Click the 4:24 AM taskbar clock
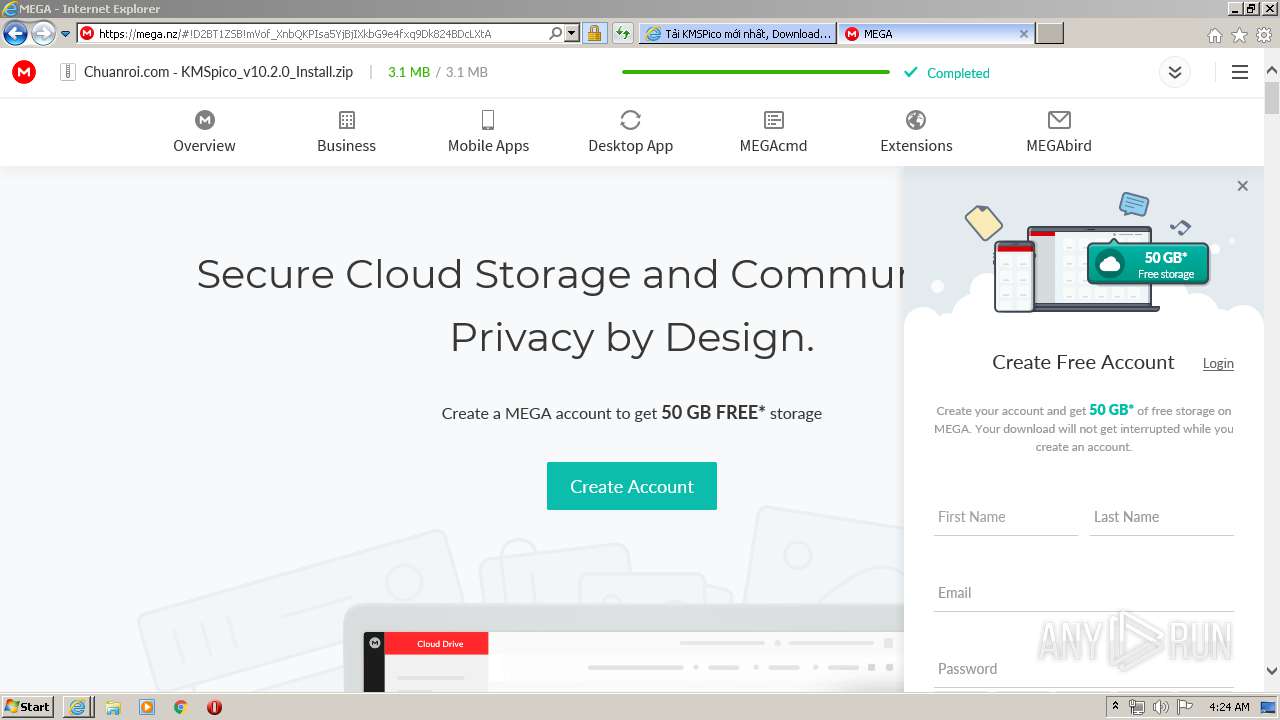 [1229, 707]
